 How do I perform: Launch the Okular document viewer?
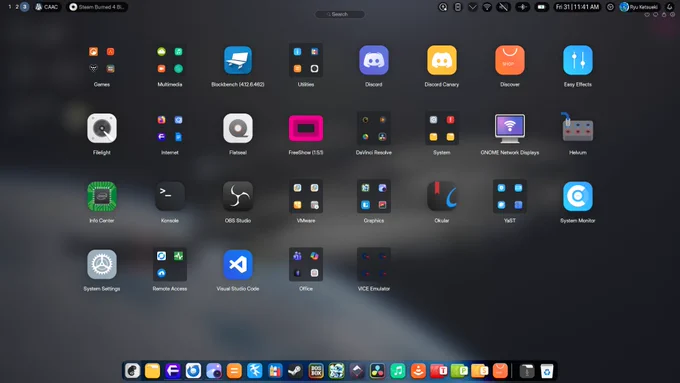tap(441, 196)
